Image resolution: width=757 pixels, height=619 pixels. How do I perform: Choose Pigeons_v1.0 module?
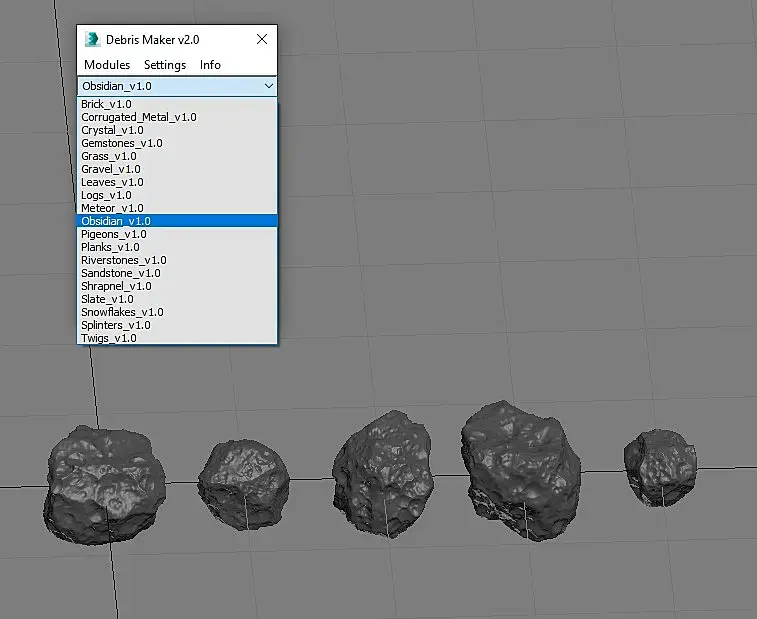[177, 234]
